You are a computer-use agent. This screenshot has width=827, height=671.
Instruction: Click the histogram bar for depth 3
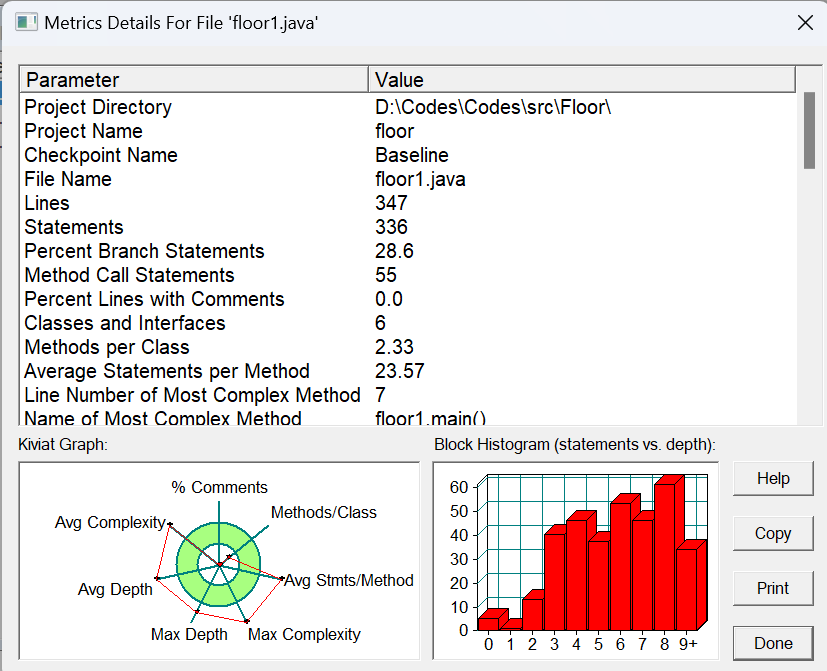point(555,582)
